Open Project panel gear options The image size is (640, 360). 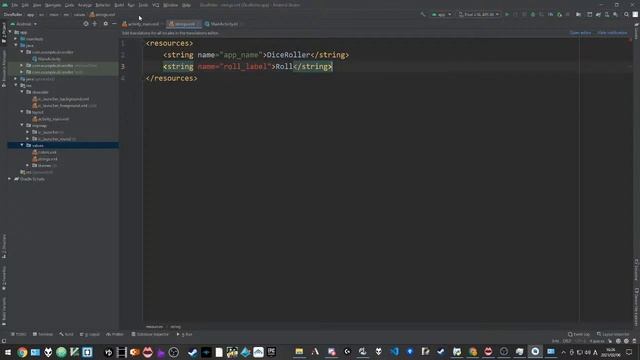(x=106, y=24)
